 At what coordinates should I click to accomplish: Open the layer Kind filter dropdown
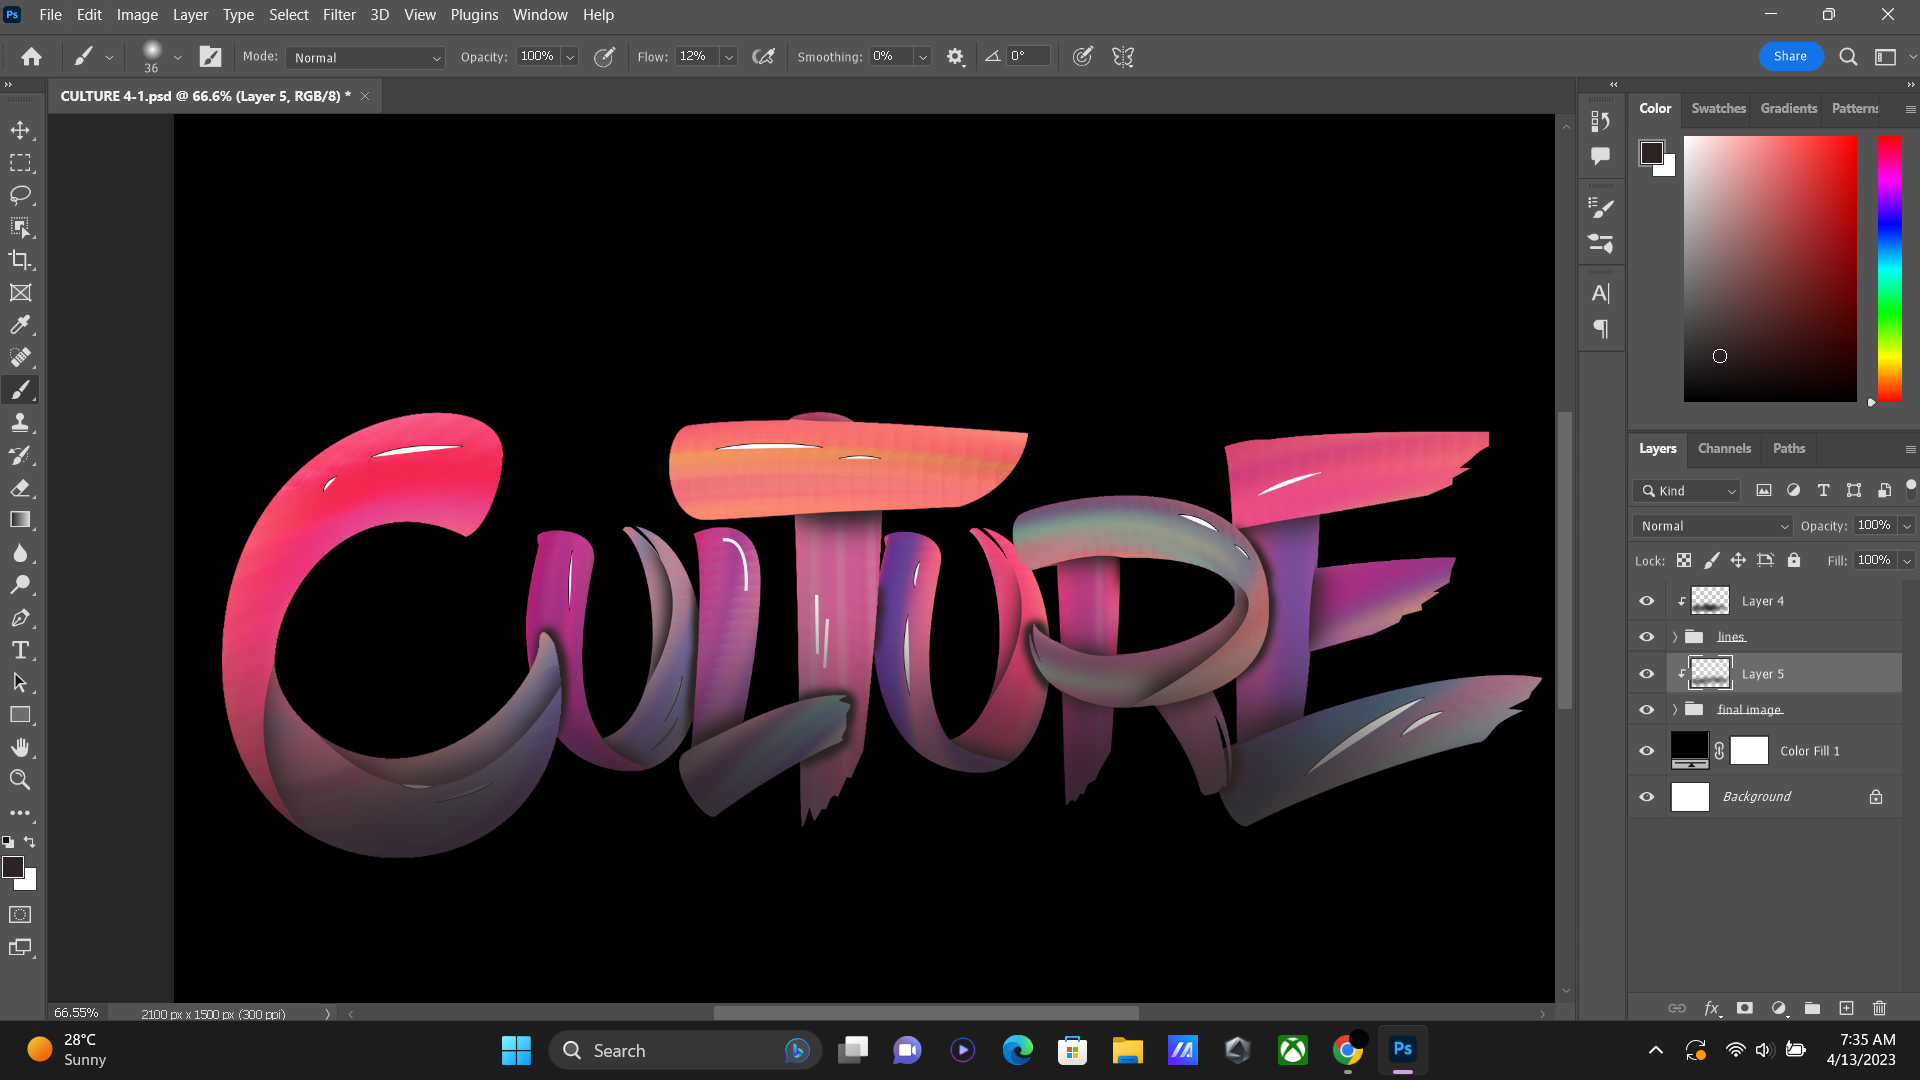point(1687,491)
